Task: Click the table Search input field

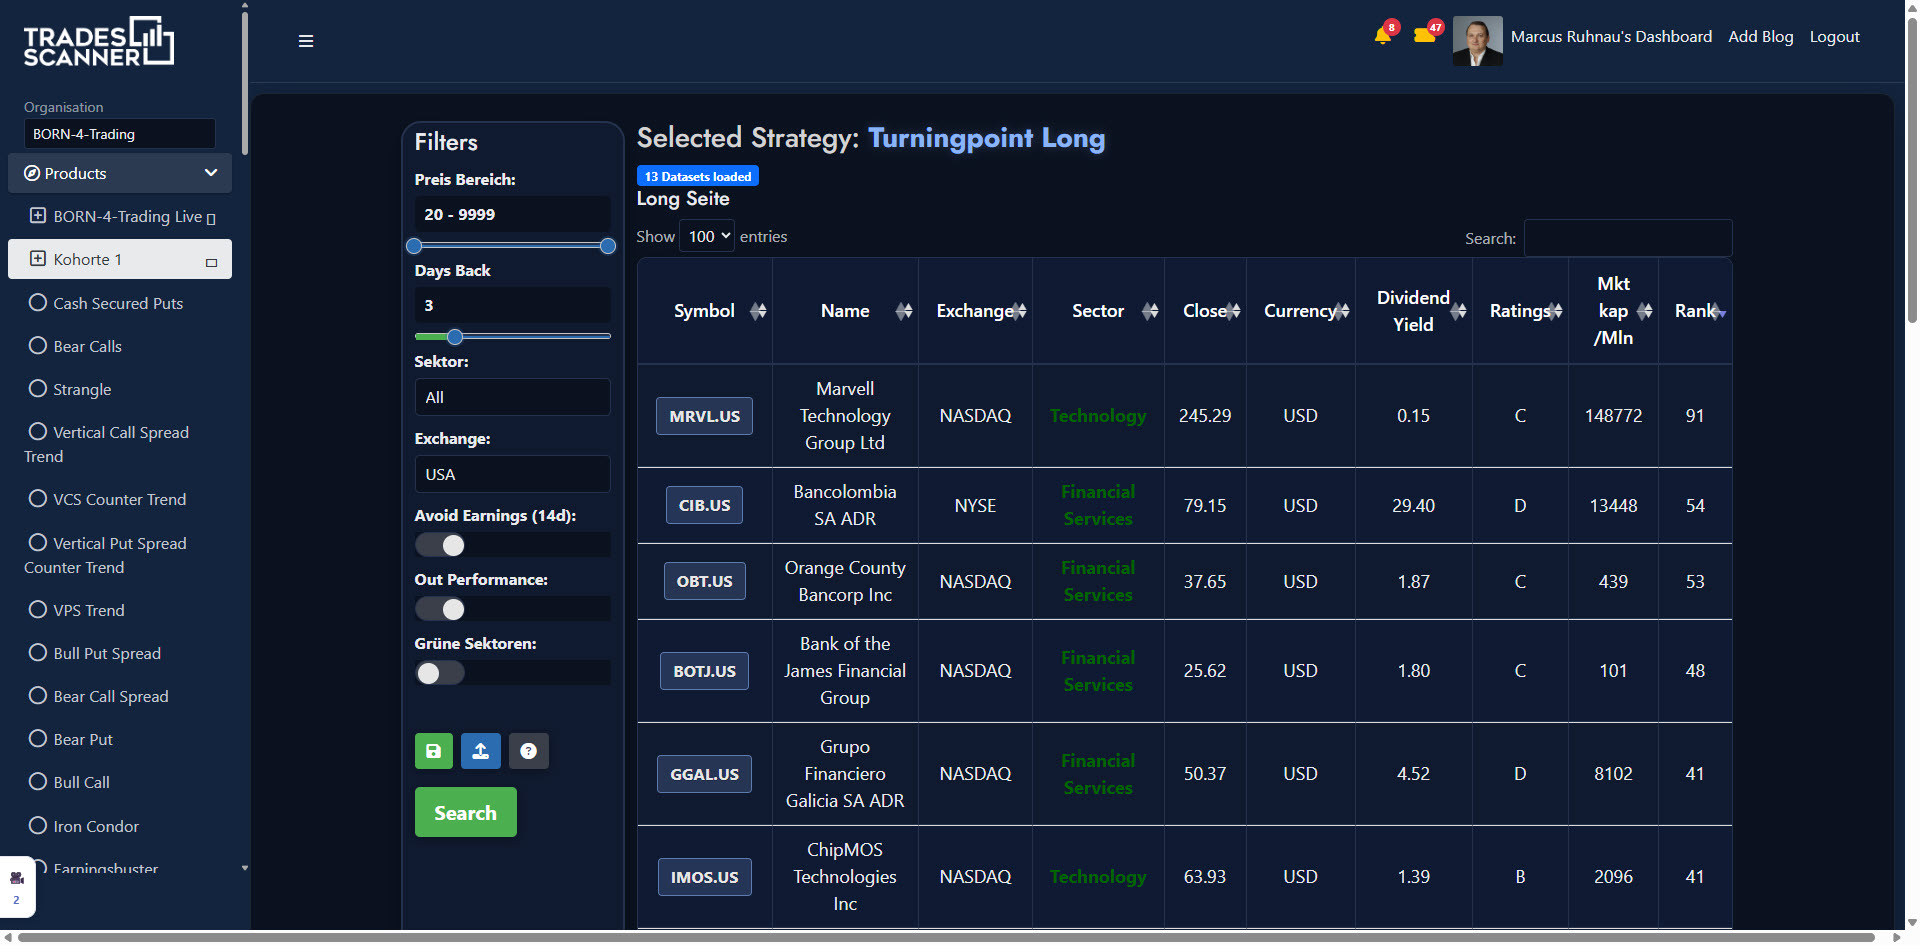Action: 1628,238
